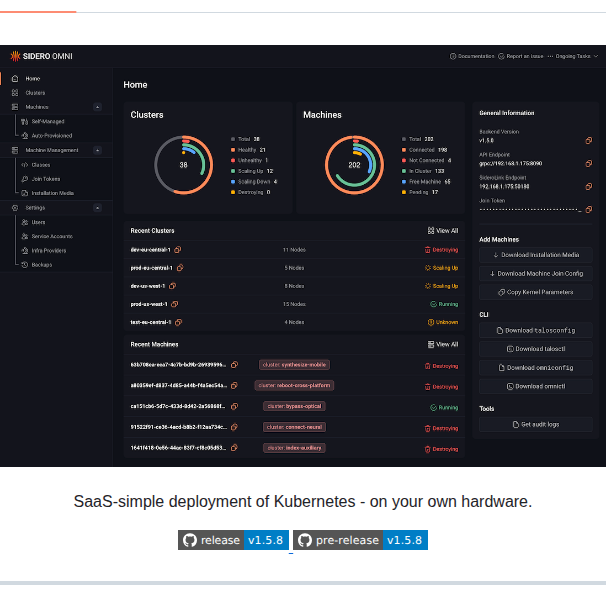Open the Home item in the sidebar

[x=32, y=78]
